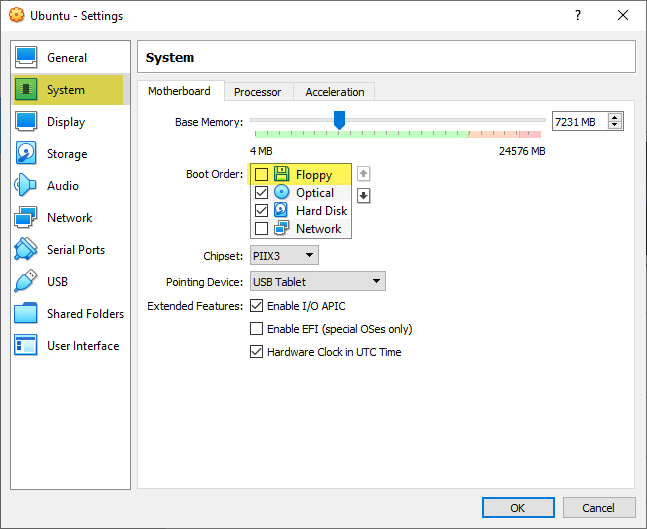
Task: Open the Serial Ports connector icon
Action: coord(26,249)
